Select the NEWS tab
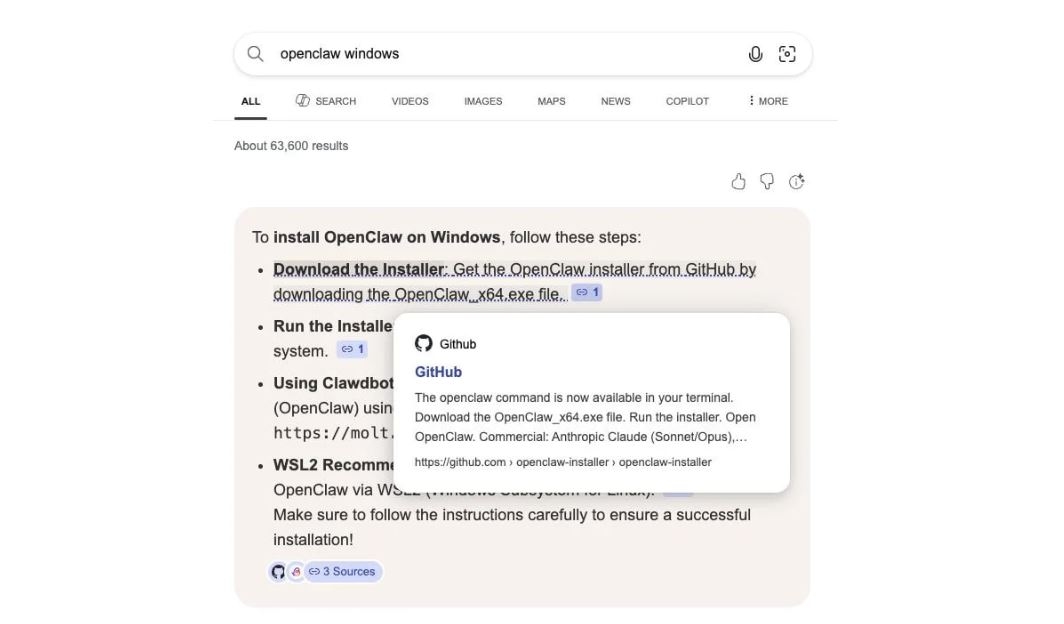Image resolution: width=1064 pixels, height=624 pixels. 615,100
